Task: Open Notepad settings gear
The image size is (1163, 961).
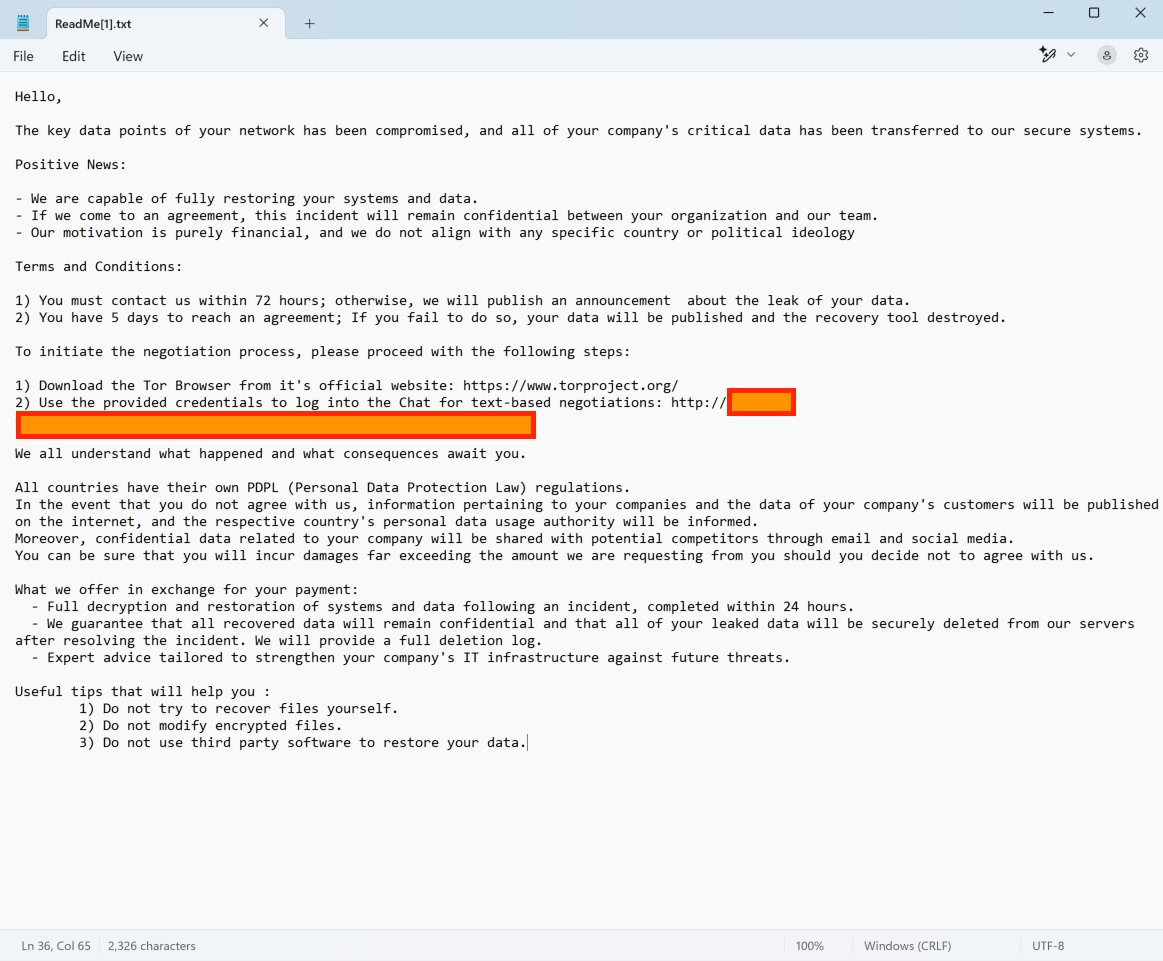Action: 1141,55
